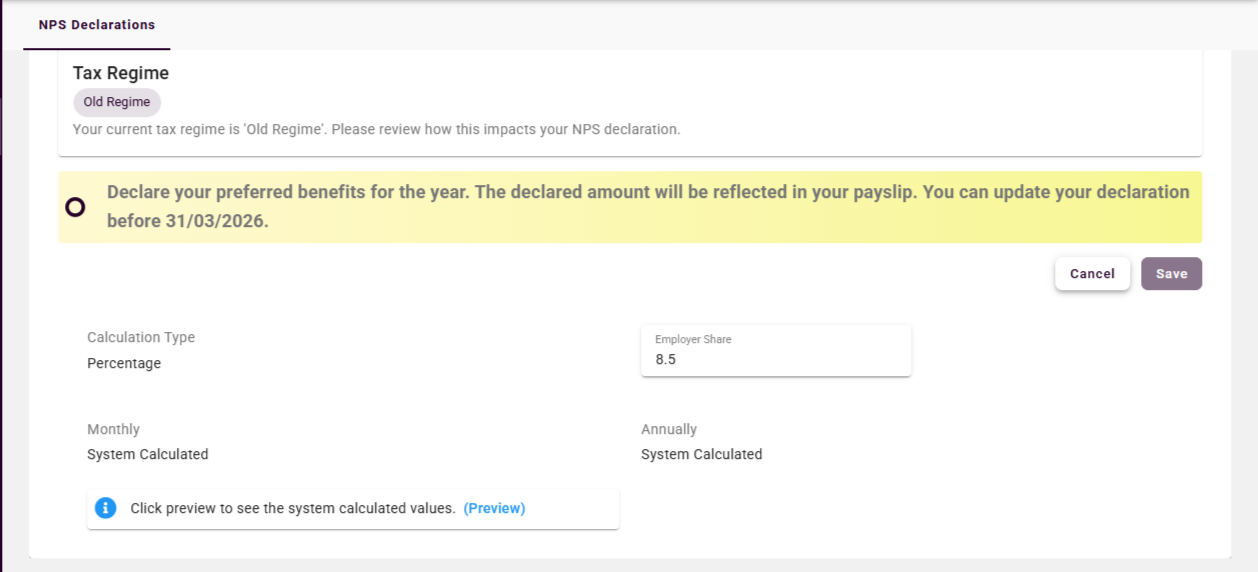Click the Tax Regime heading
1258x572 pixels.
[x=121, y=73]
